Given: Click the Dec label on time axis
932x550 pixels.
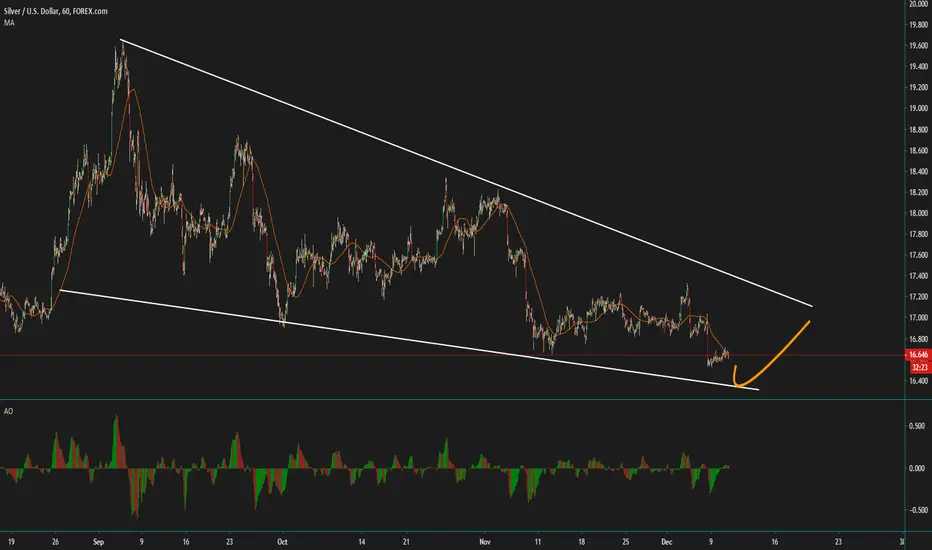Looking at the screenshot, I should [x=666, y=542].
